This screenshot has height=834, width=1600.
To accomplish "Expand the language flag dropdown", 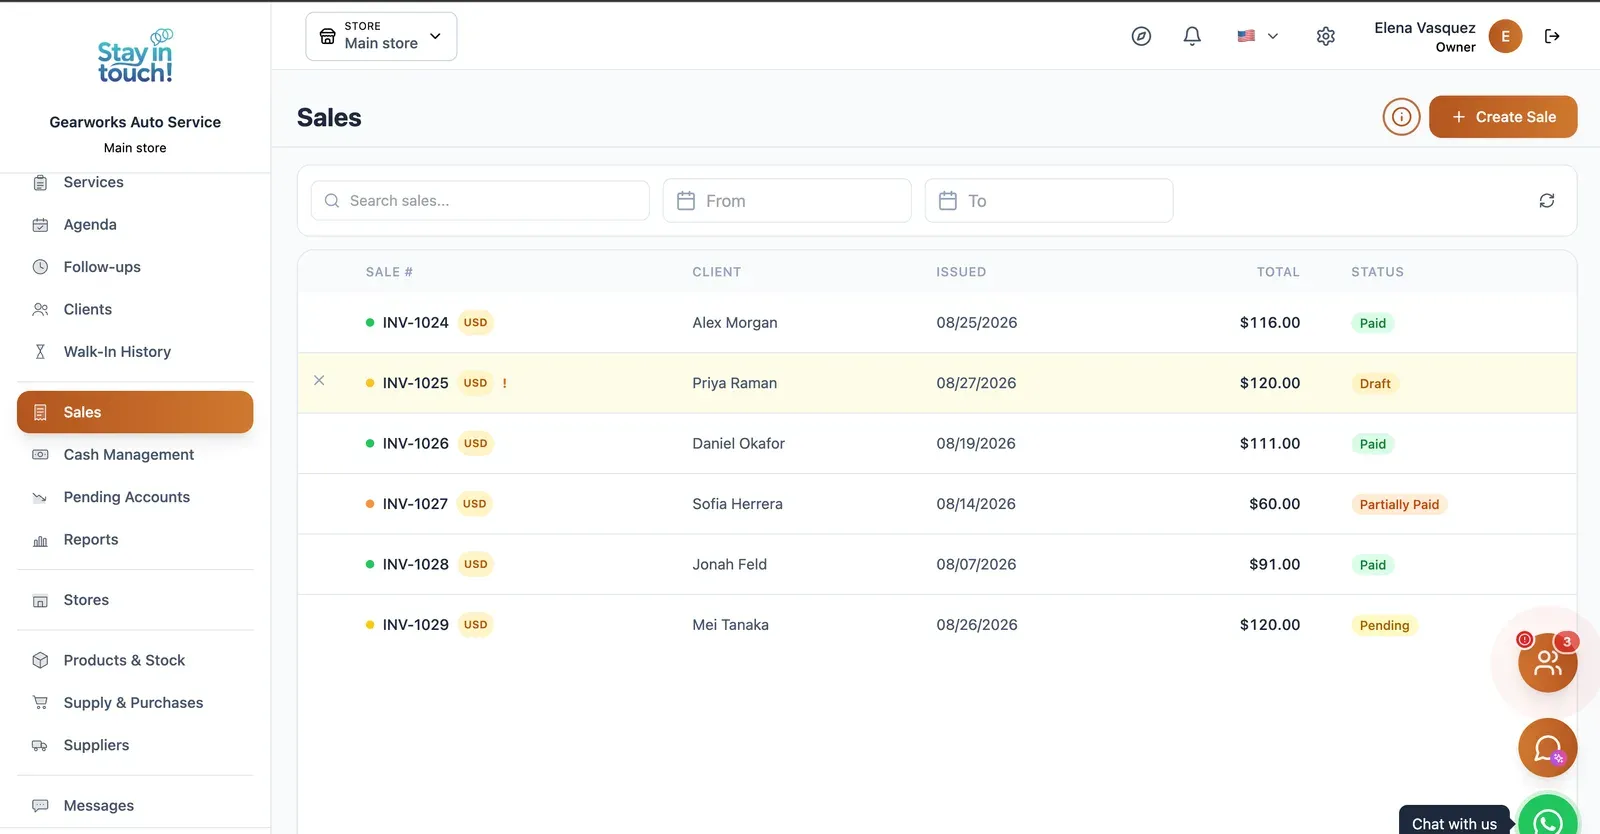I will [1258, 36].
